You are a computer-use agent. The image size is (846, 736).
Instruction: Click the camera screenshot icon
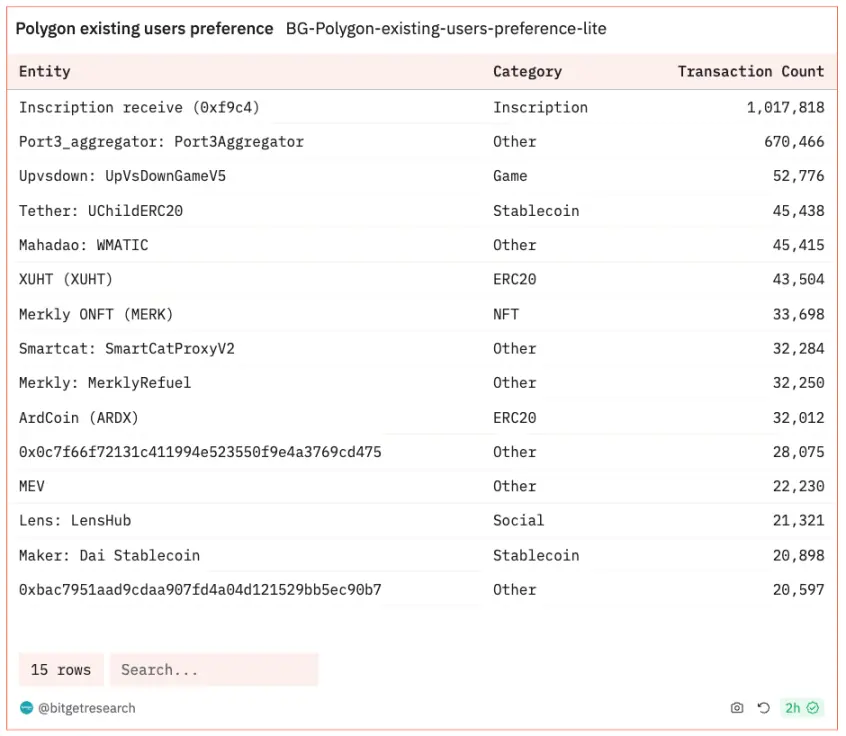coord(737,708)
